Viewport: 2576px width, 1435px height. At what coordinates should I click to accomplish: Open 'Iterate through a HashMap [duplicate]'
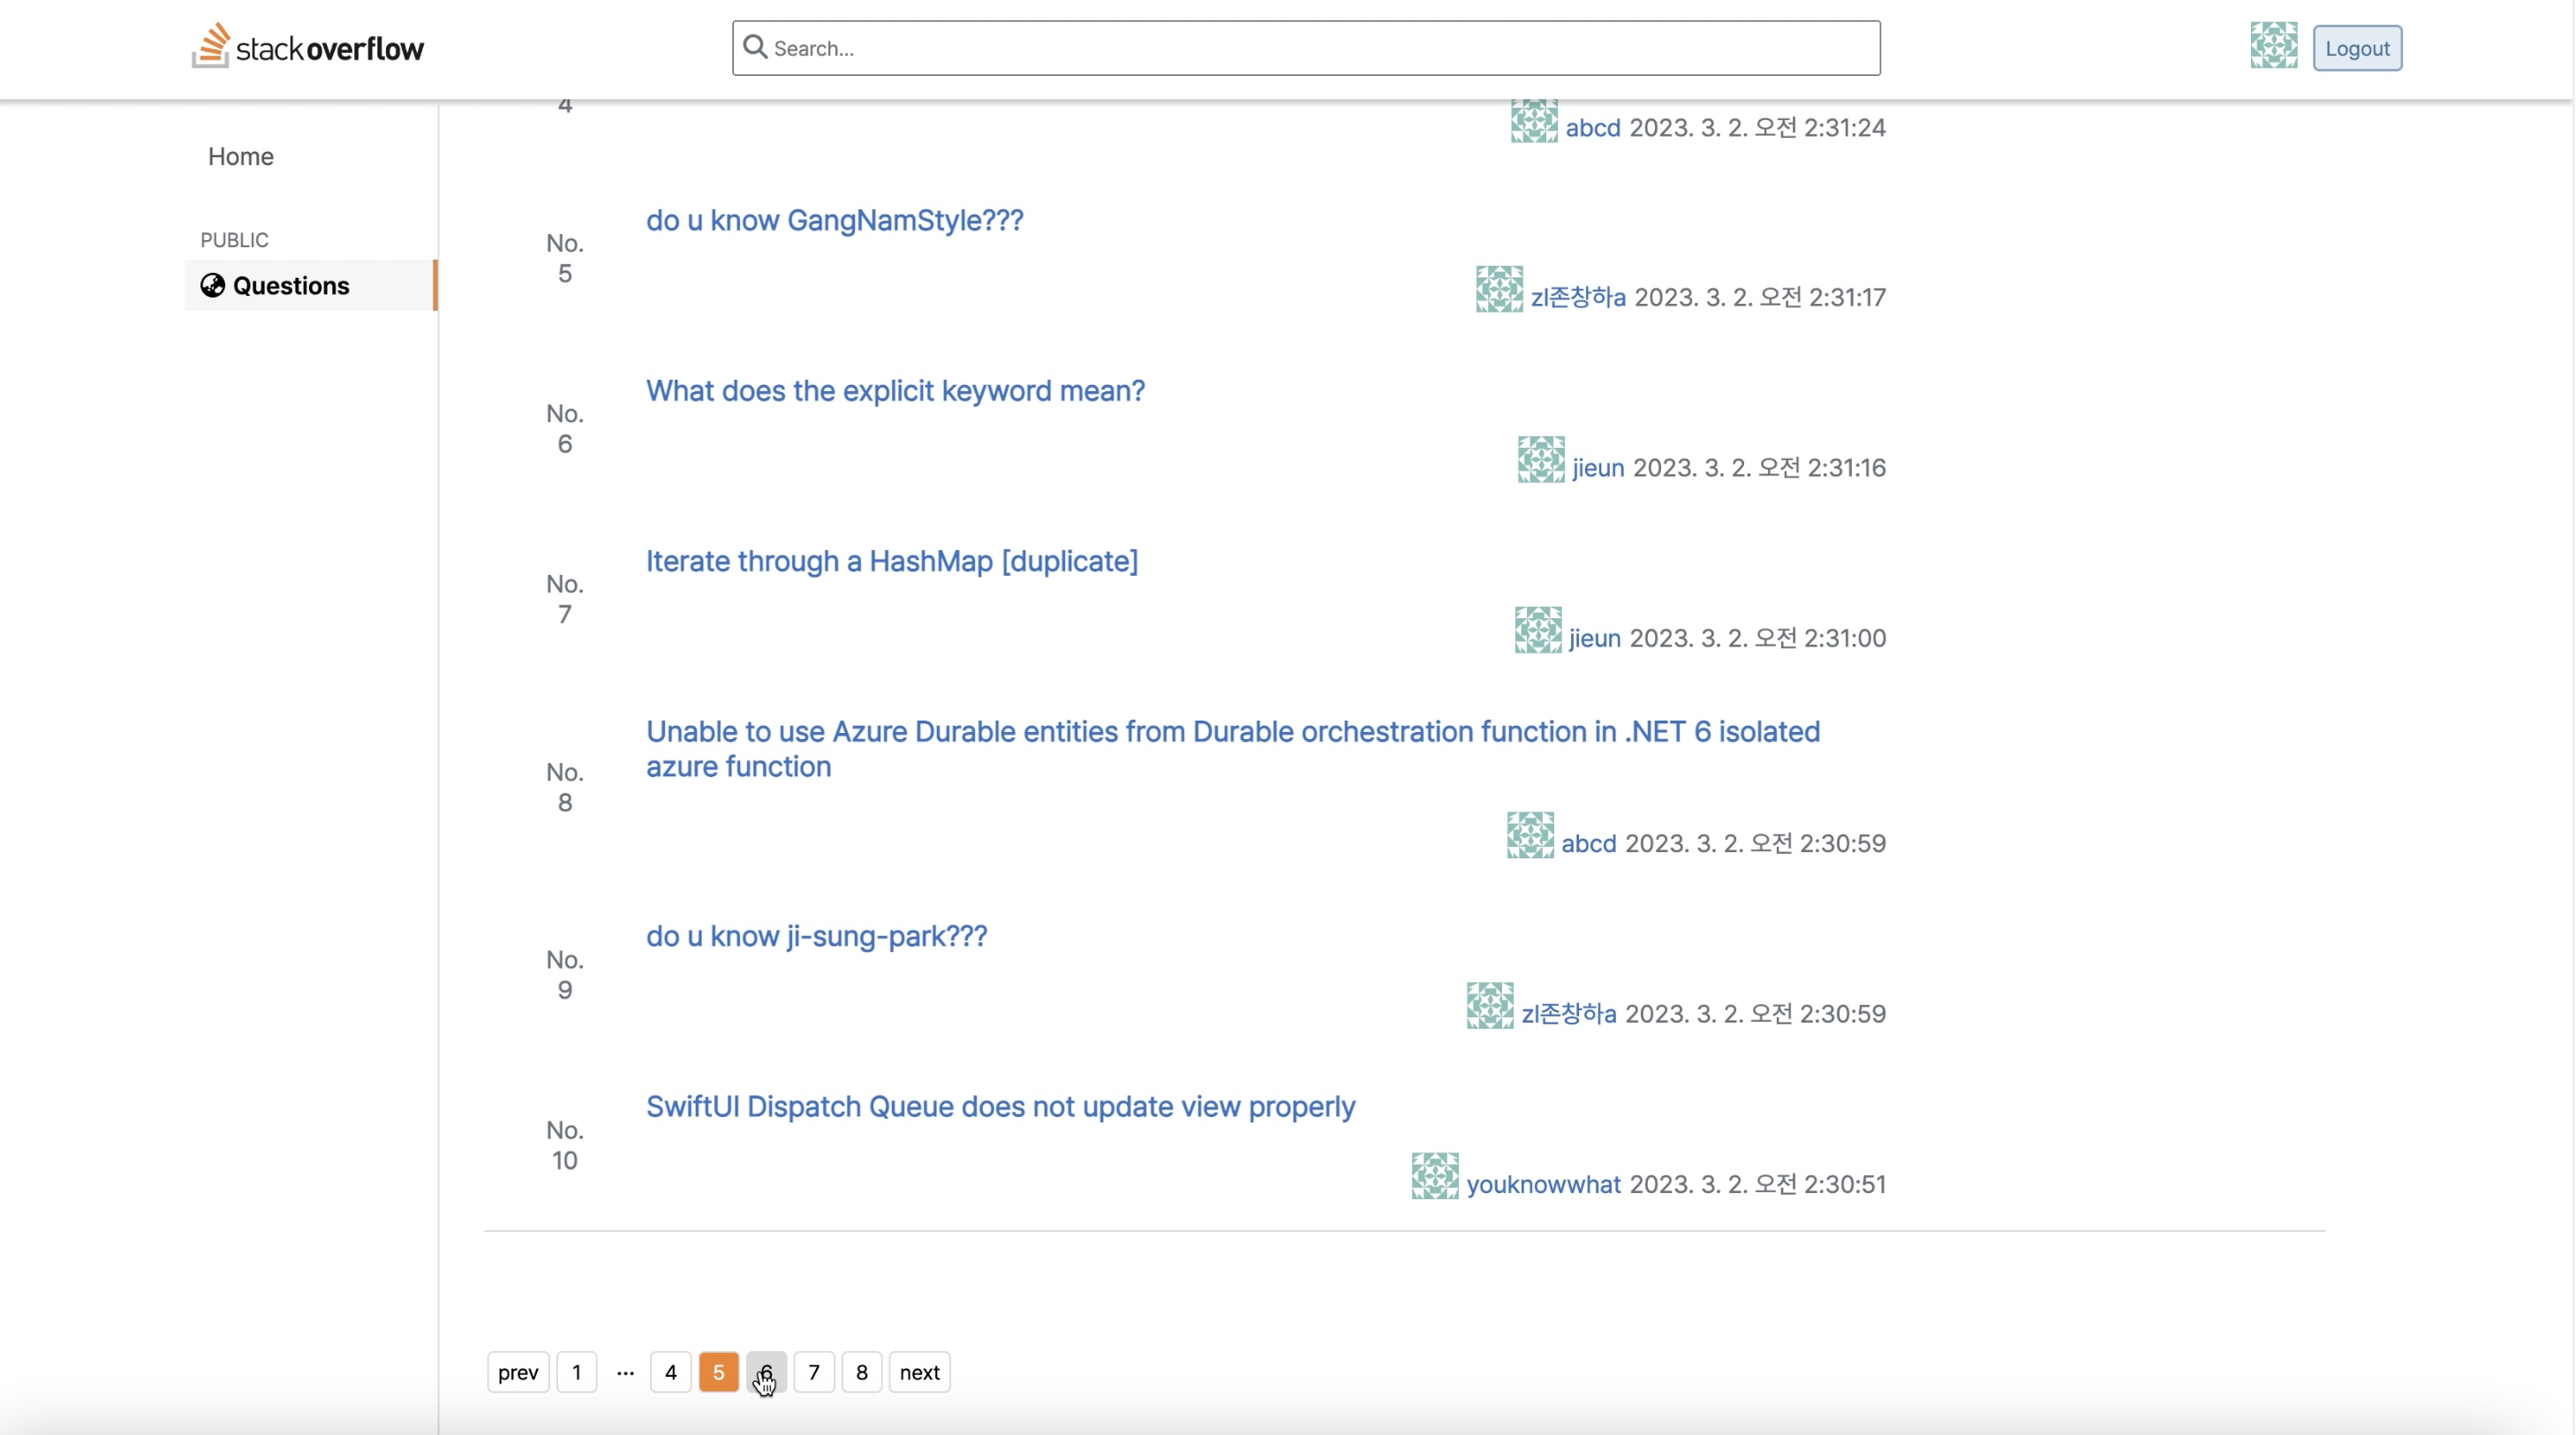[892, 561]
